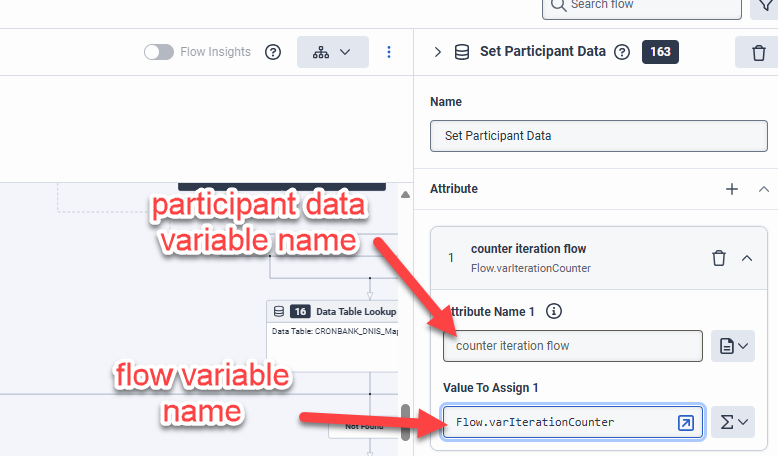Add a new attribute with plus icon
Viewport: 778px width, 456px height.
coord(732,189)
